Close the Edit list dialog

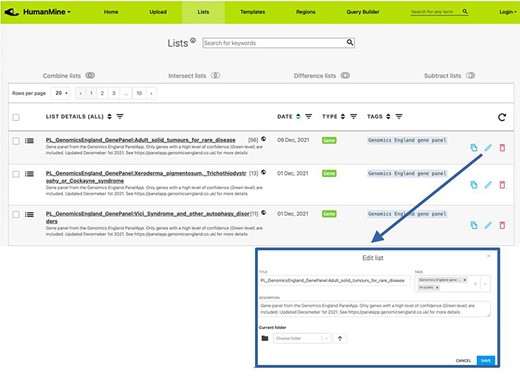click(x=488, y=256)
